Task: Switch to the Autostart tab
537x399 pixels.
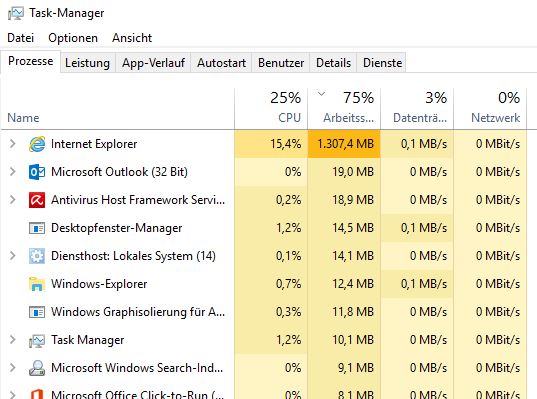Action: [221, 63]
